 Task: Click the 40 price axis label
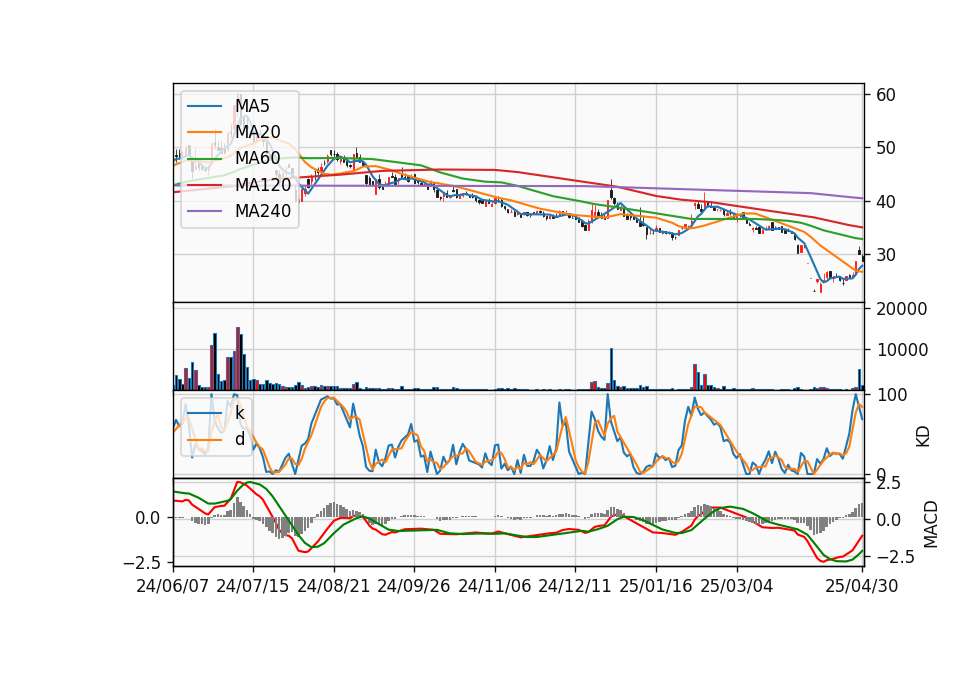[886, 201]
